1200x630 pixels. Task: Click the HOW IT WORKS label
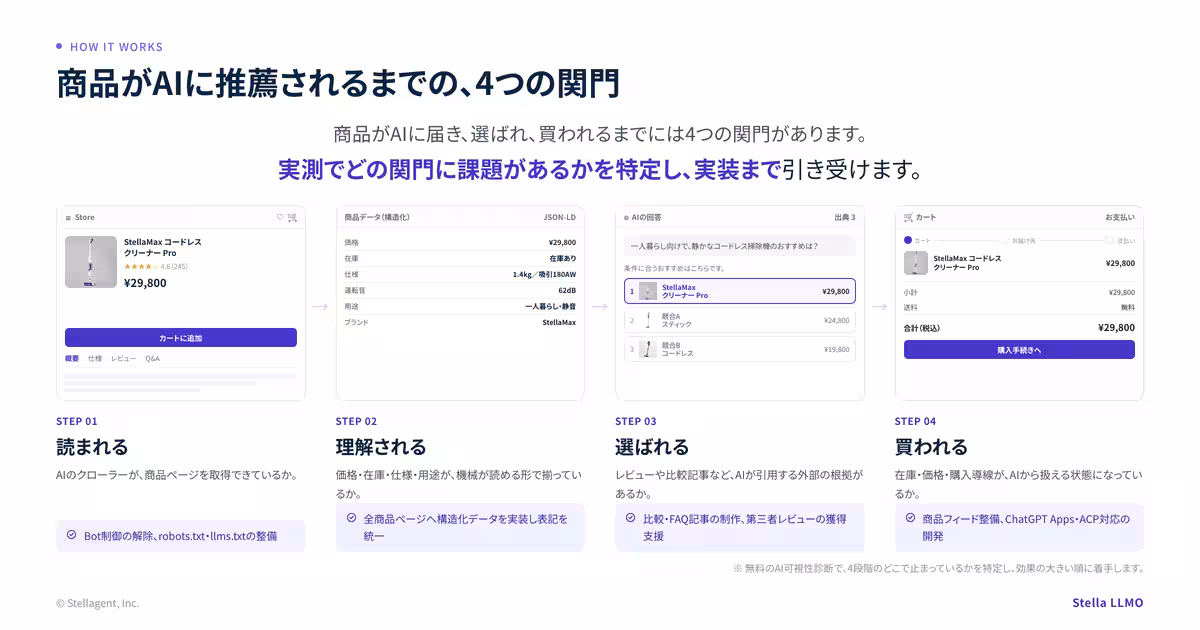point(116,47)
